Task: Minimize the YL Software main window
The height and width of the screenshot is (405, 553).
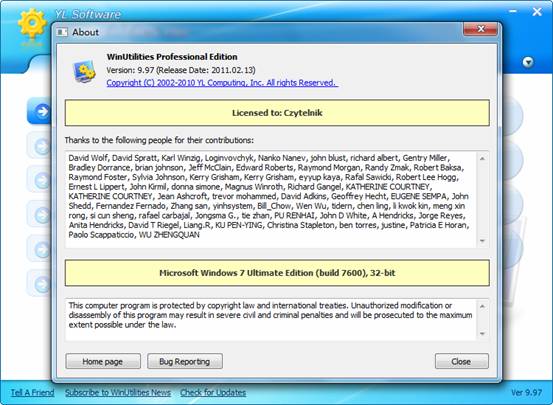Action: [513, 12]
